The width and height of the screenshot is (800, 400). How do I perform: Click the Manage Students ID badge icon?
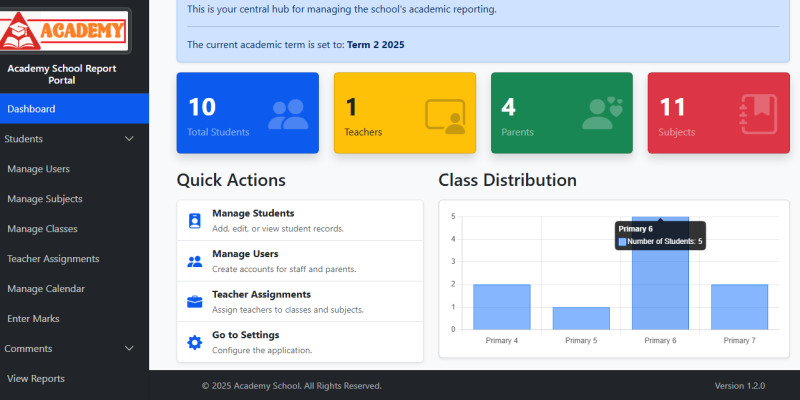(194, 221)
